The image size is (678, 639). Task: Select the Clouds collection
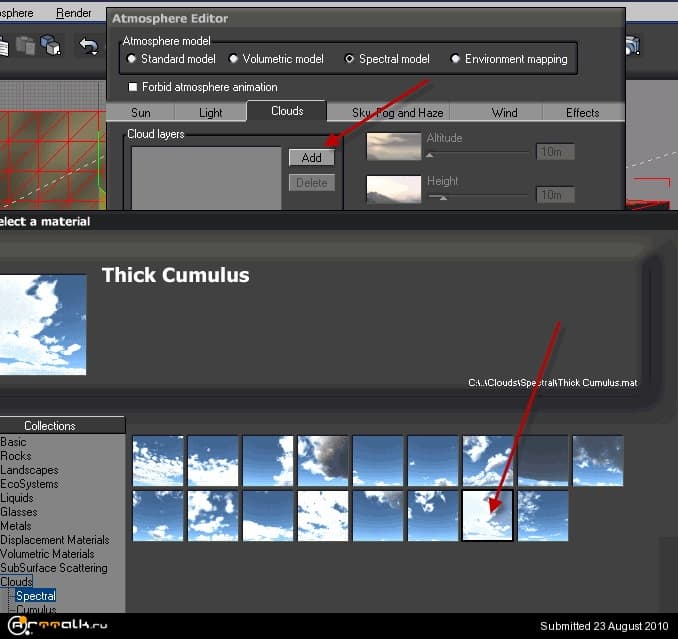tap(16, 582)
